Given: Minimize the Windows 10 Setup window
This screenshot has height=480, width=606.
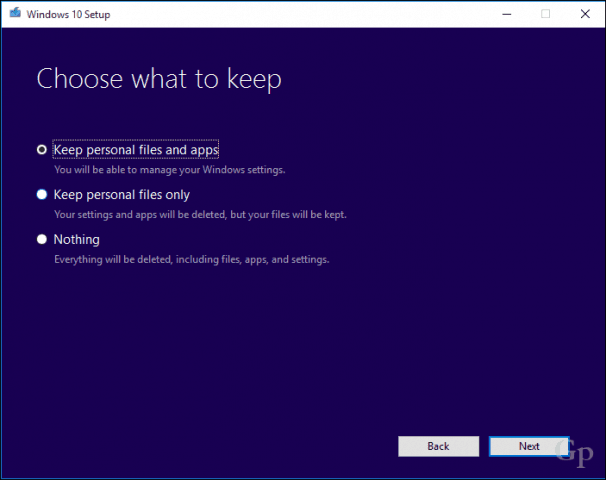Looking at the screenshot, I should [x=507, y=14].
